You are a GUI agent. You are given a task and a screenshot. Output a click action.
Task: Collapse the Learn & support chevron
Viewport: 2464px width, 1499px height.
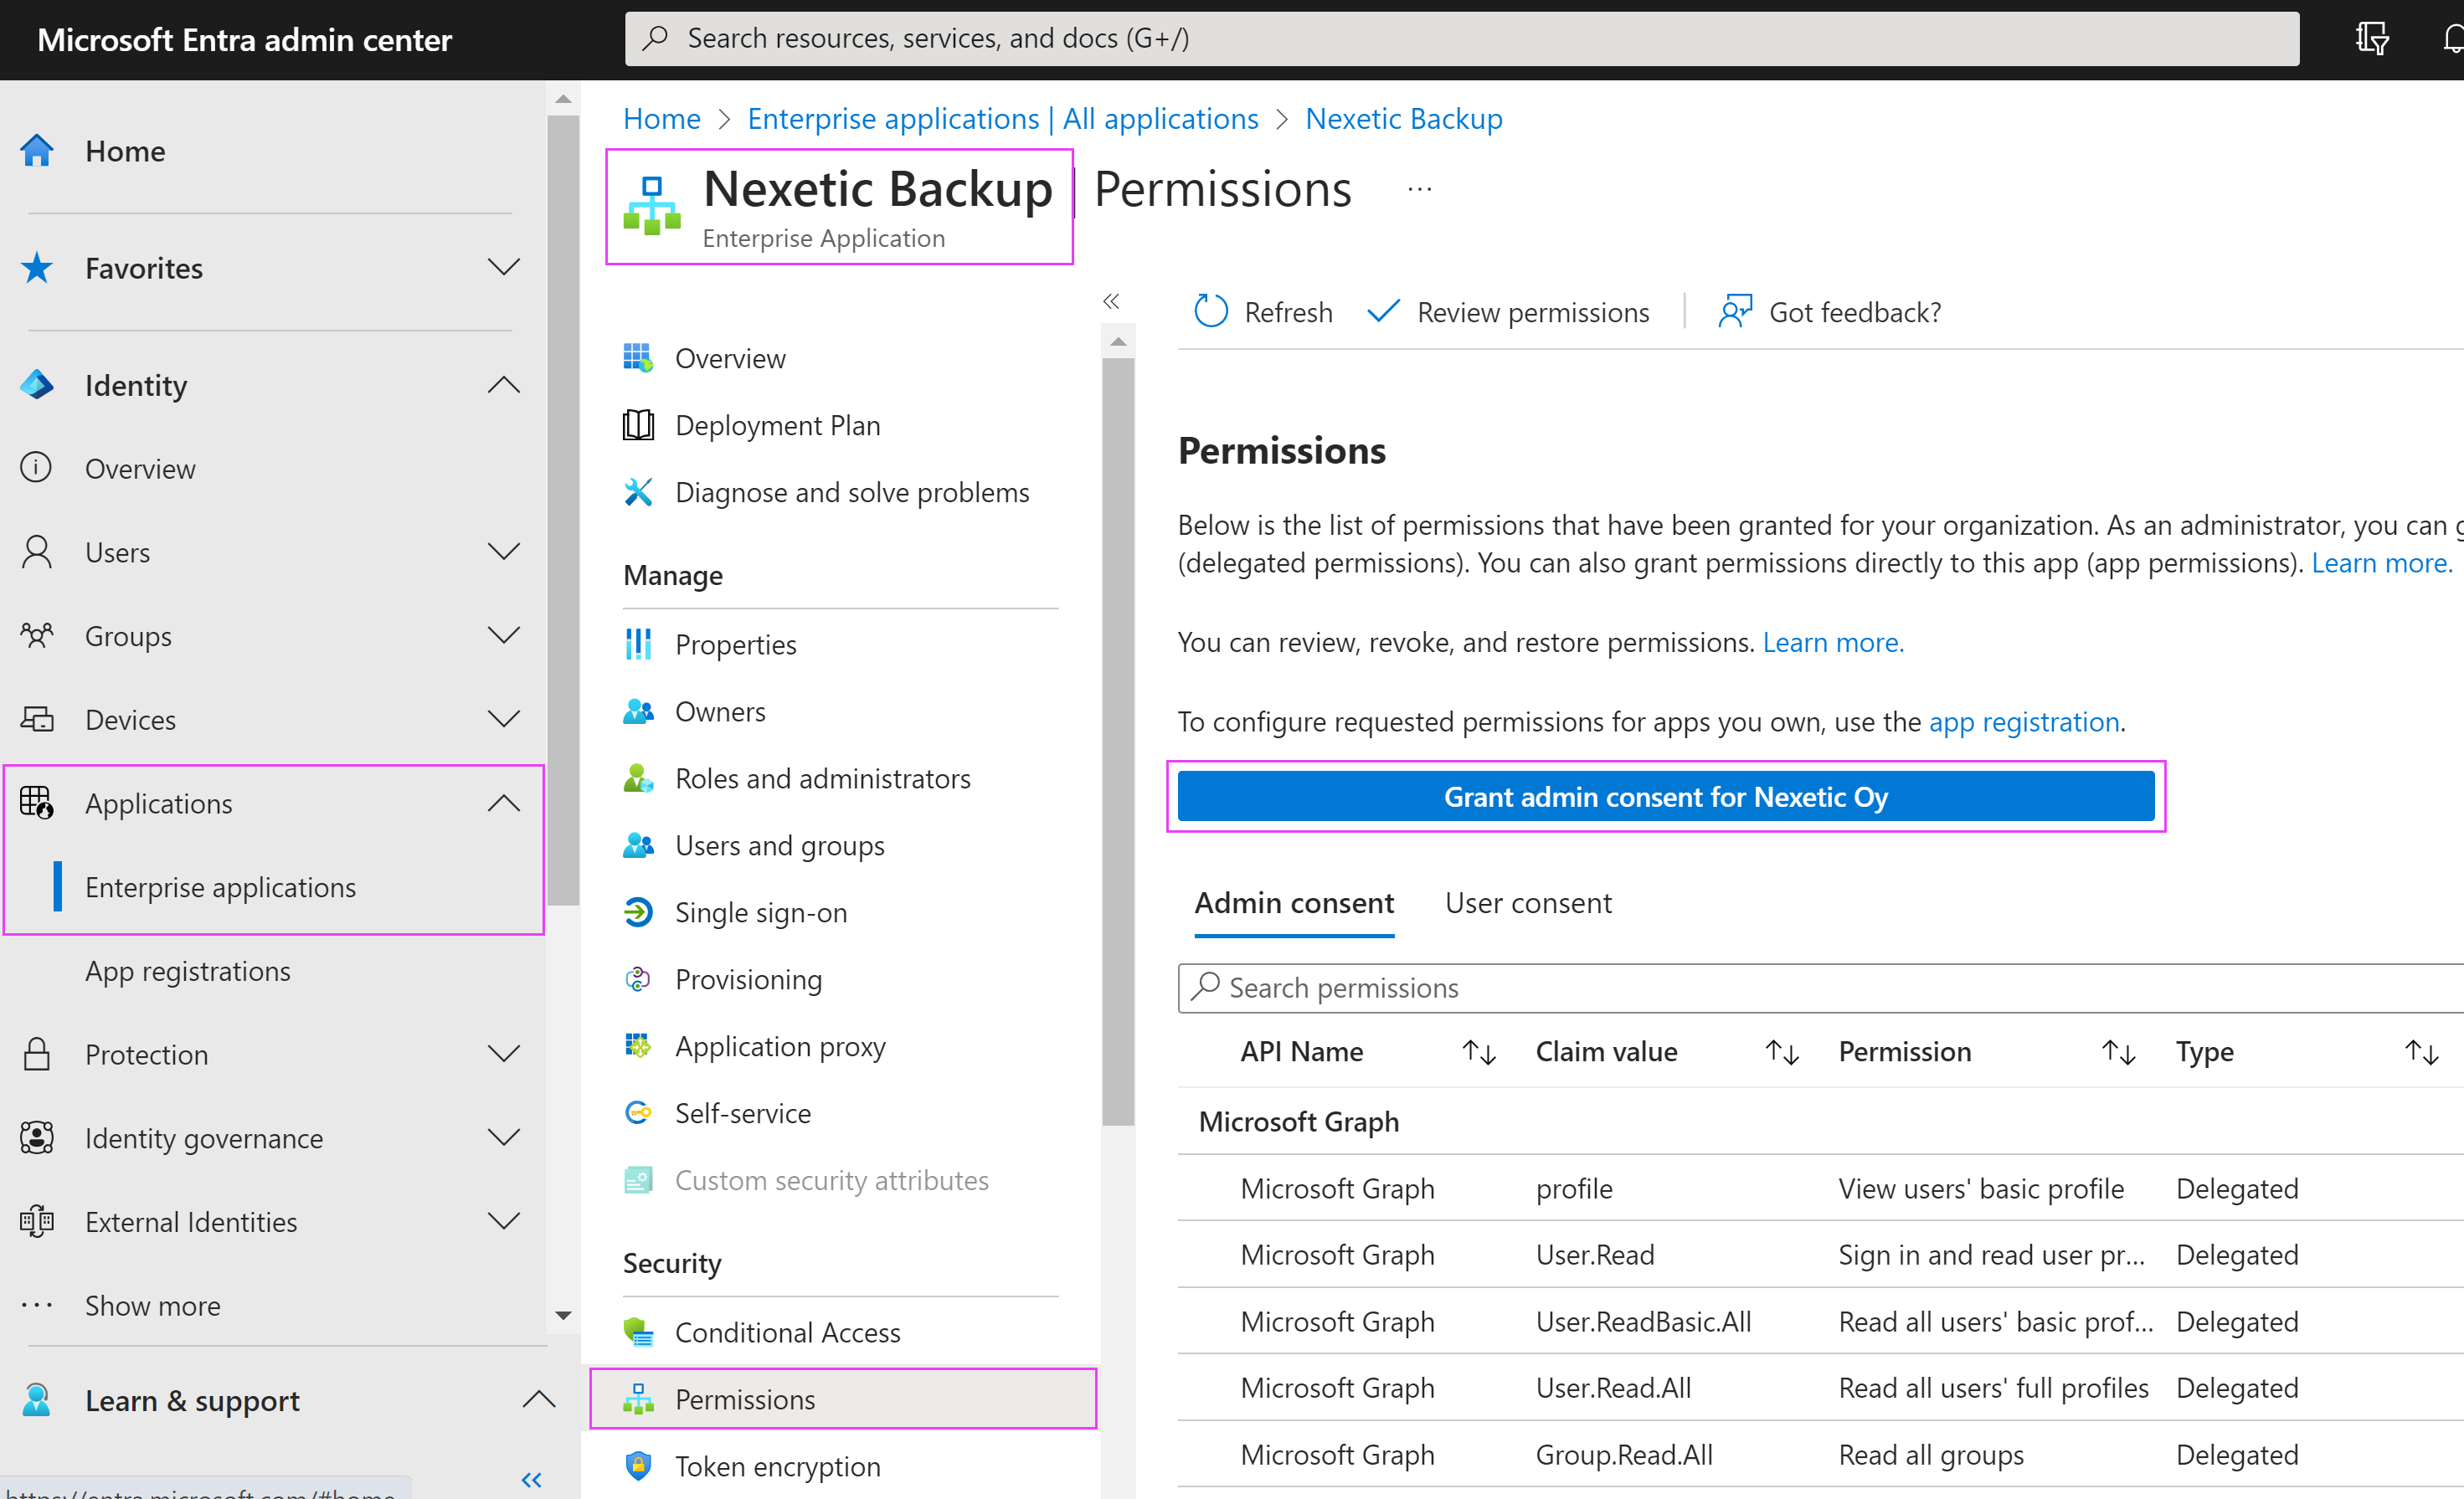pyautogui.click(x=539, y=1399)
